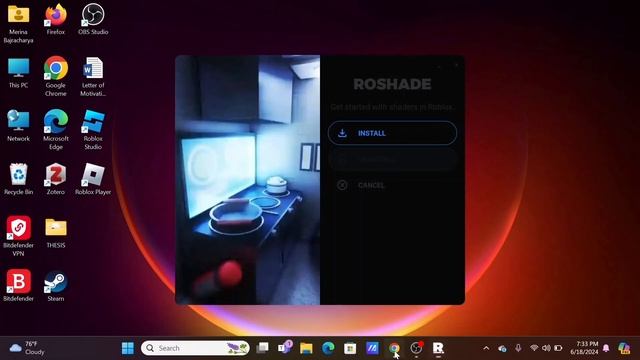
Task: Switch to OBS Studio in the taskbar
Action: click(416, 348)
